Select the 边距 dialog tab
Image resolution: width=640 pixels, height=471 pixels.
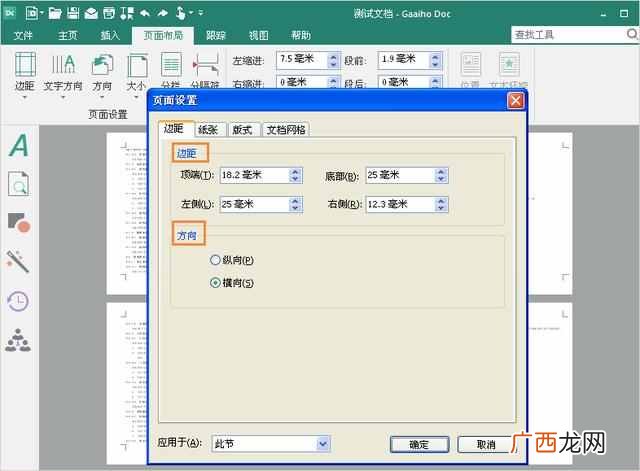(174, 129)
